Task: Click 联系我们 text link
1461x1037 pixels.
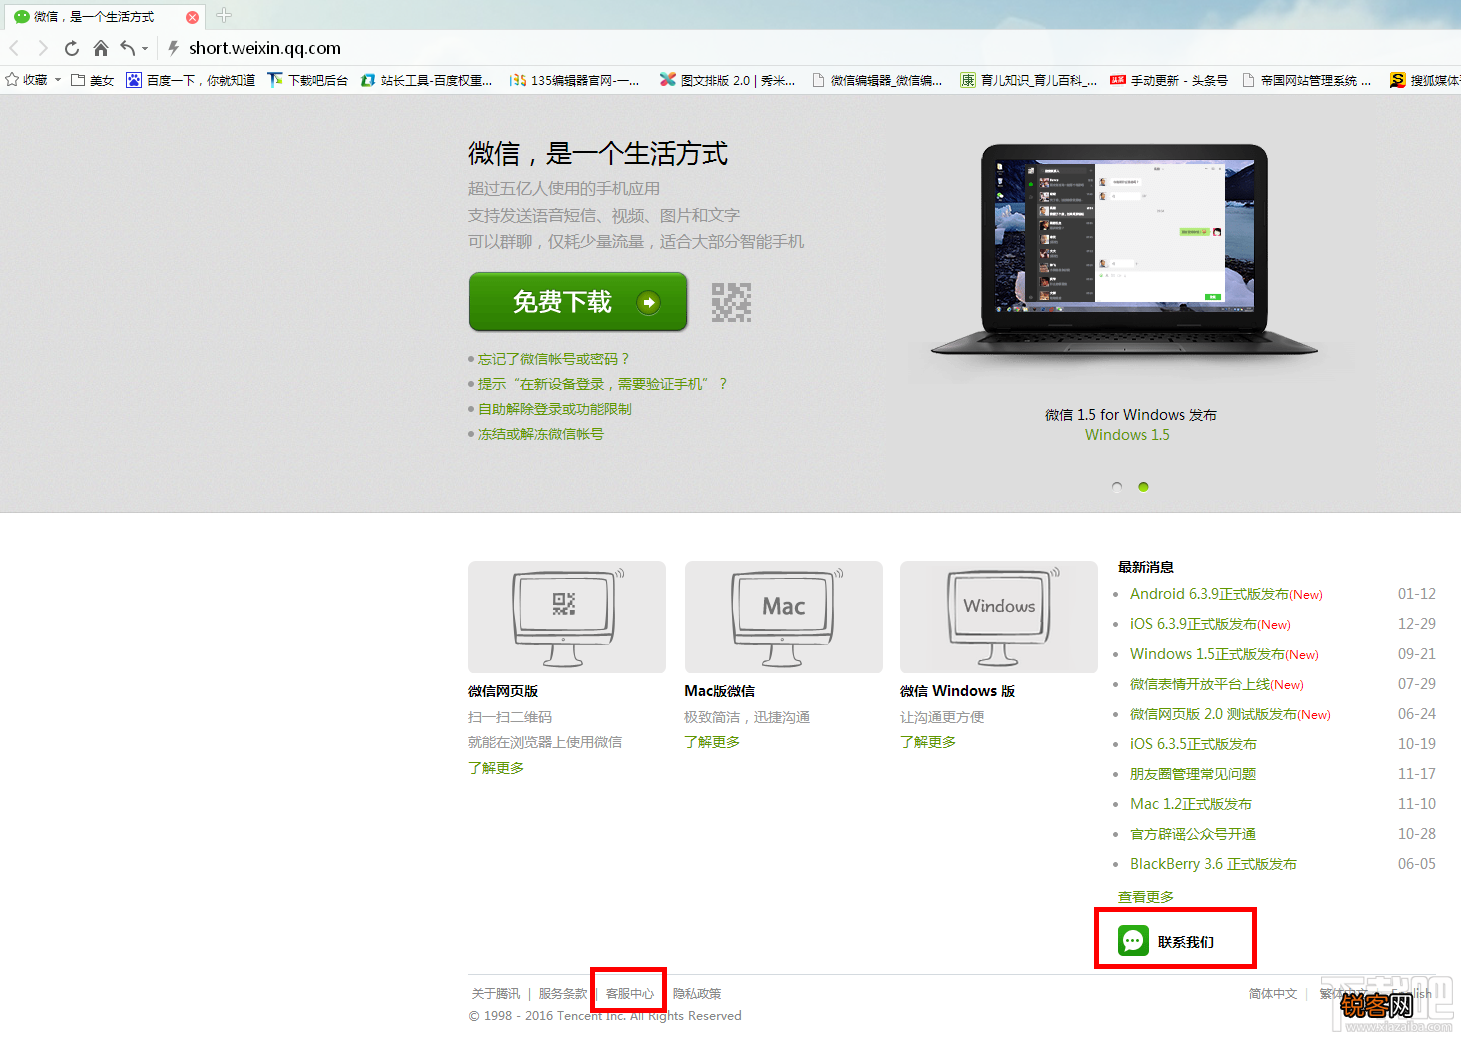Action: (x=1186, y=942)
